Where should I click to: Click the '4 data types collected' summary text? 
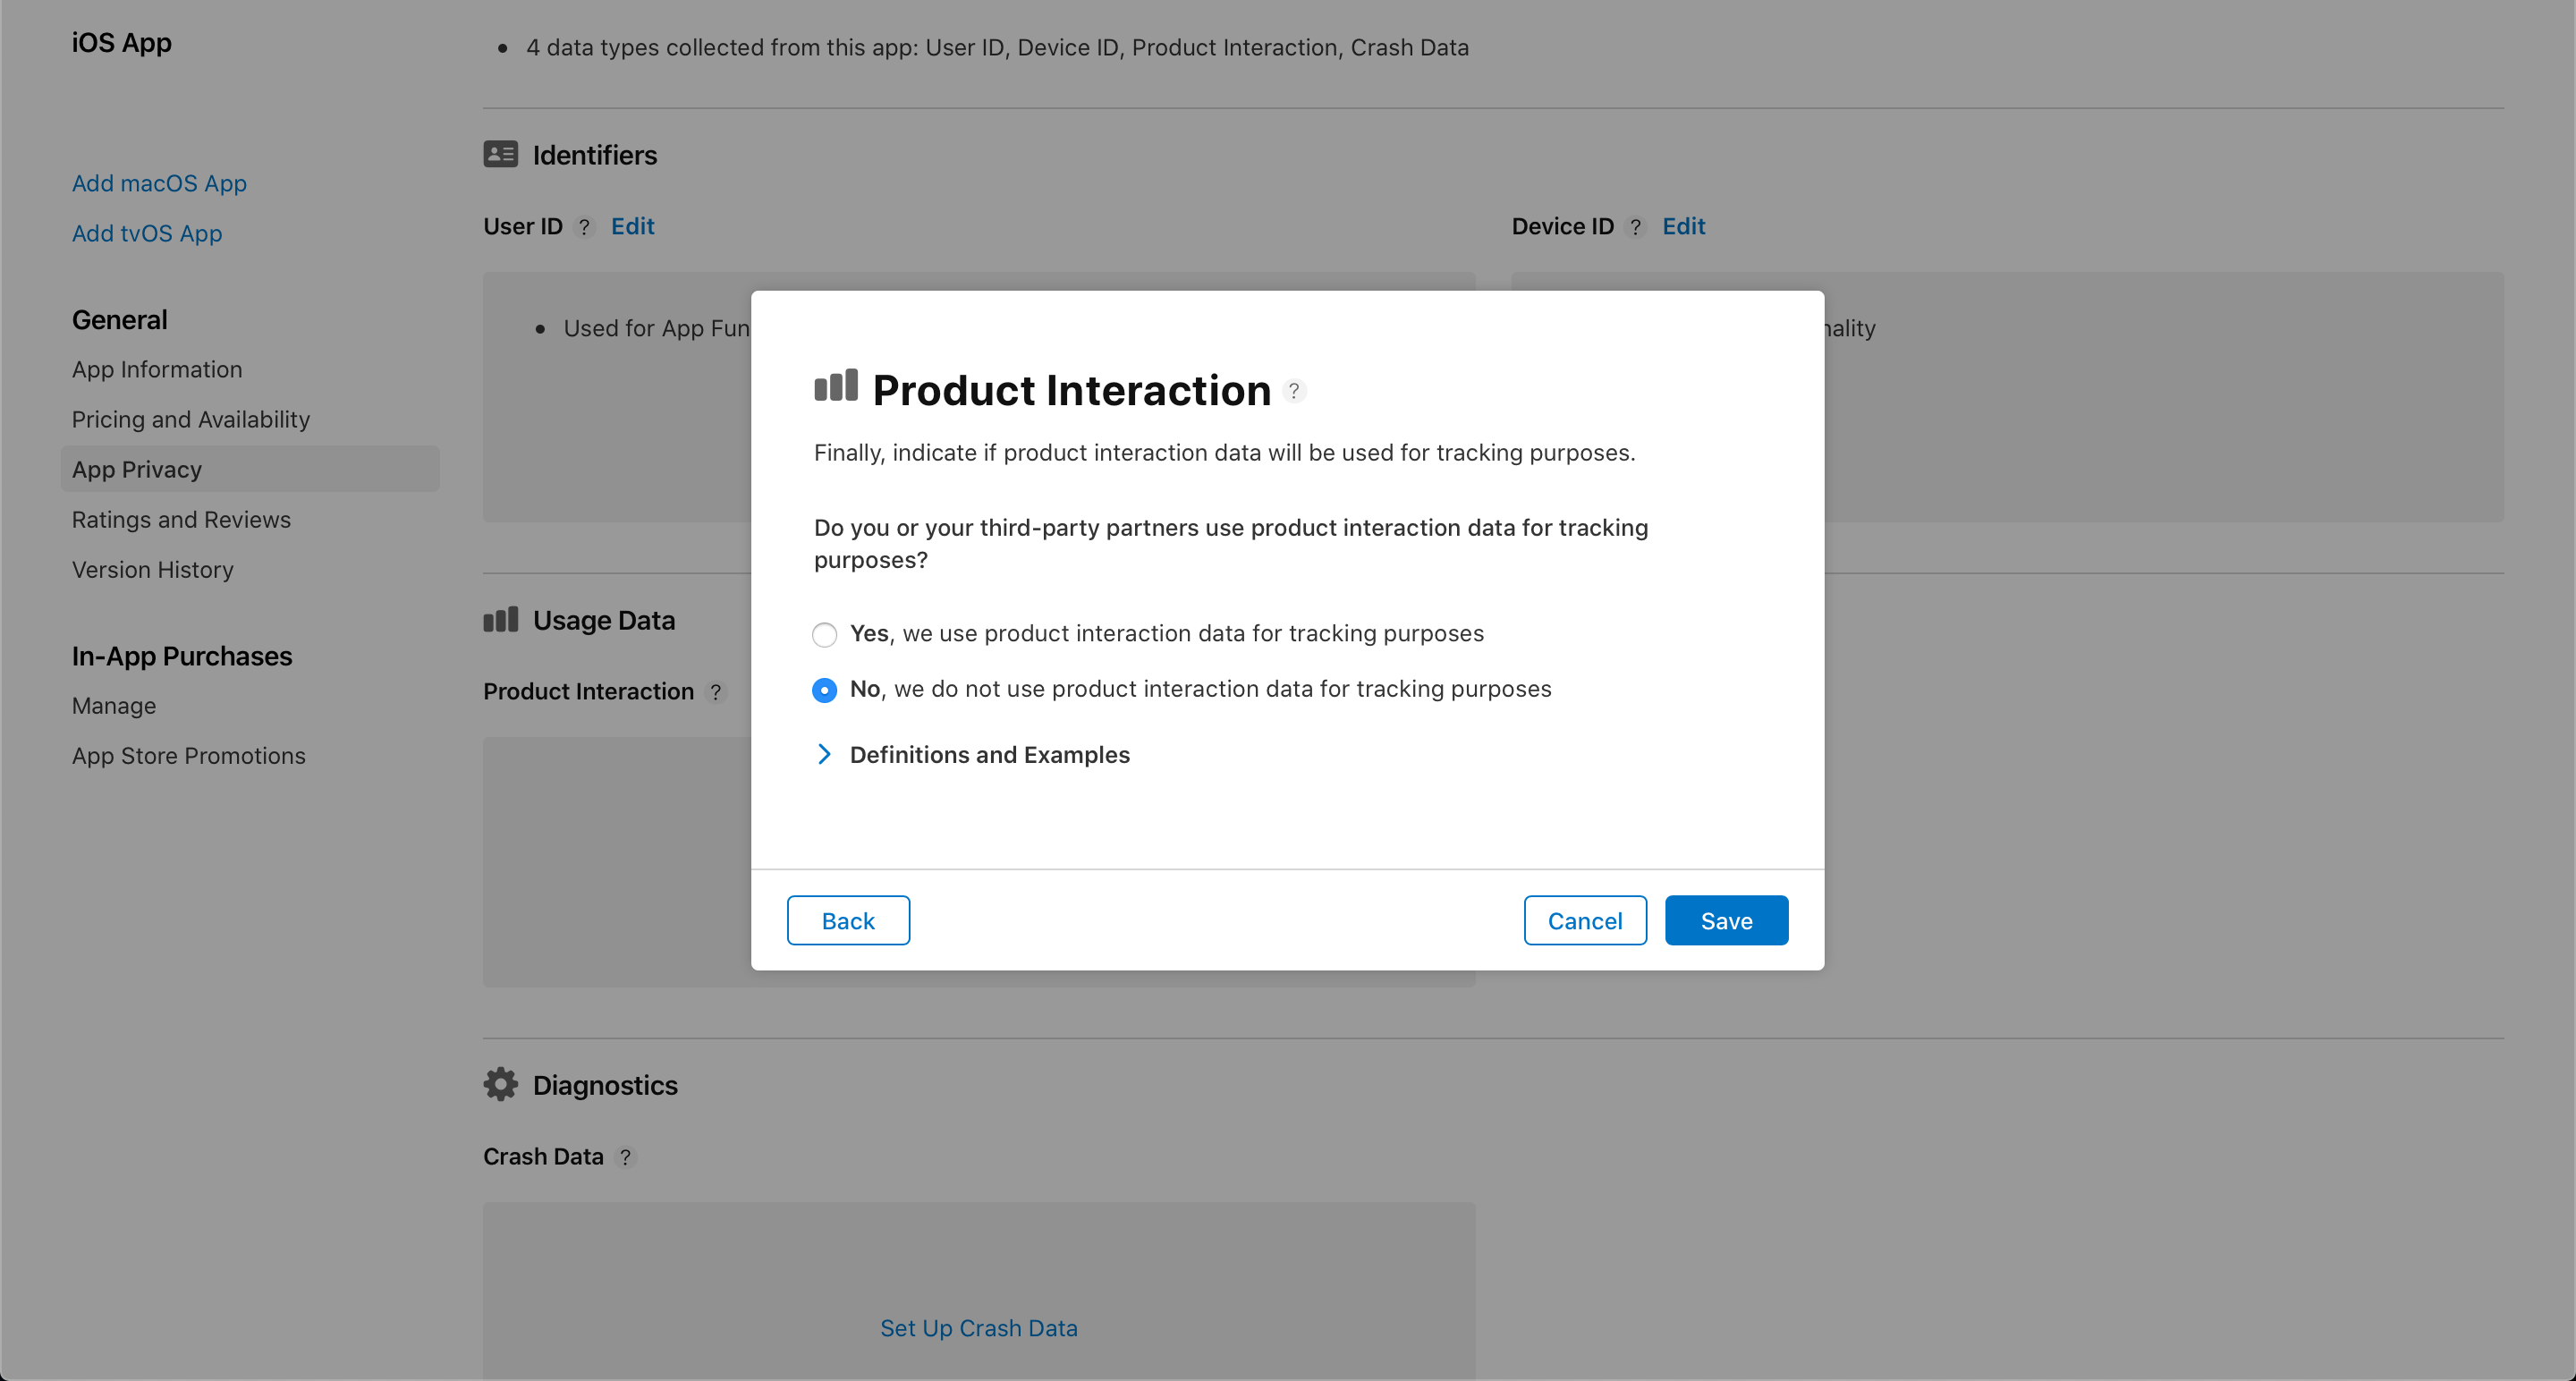coord(997,47)
